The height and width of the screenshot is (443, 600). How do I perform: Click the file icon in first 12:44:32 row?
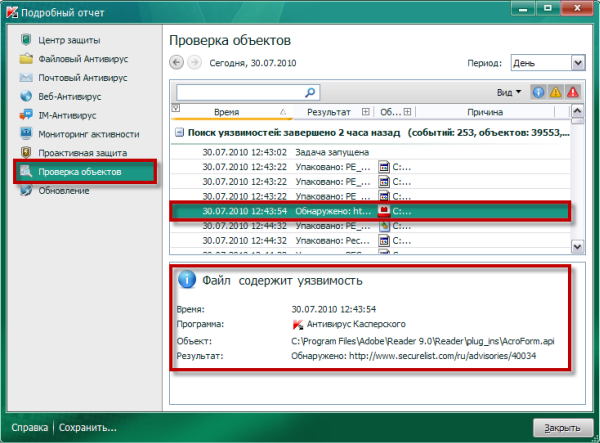coord(384,226)
